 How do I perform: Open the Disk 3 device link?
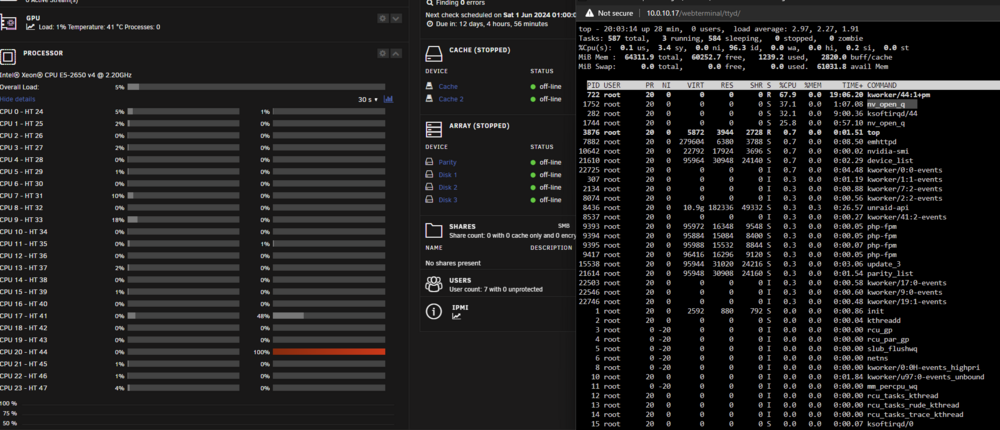(x=448, y=200)
